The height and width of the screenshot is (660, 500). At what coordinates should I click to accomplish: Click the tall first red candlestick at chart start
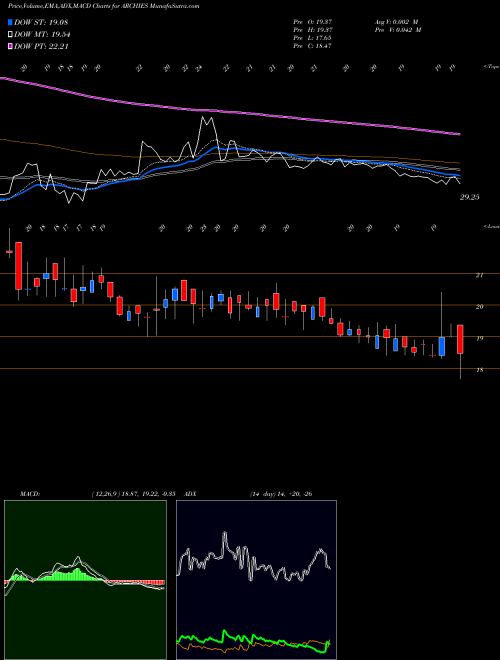pyautogui.click(x=19, y=266)
